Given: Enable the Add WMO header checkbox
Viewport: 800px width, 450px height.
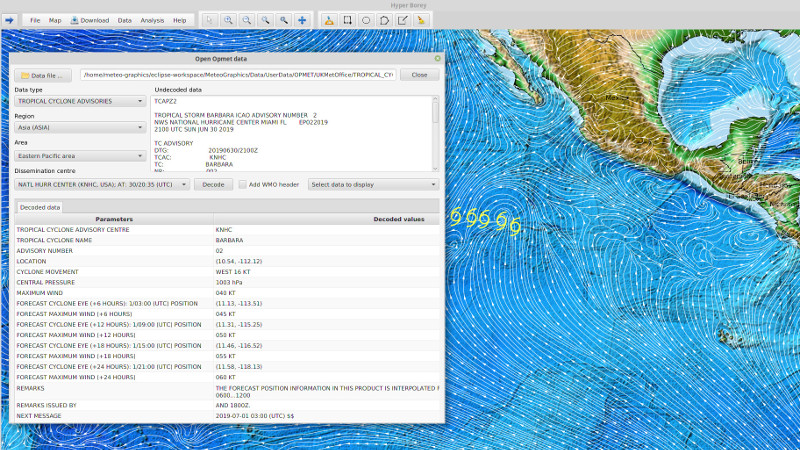Looking at the screenshot, I should [x=243, y=185].
